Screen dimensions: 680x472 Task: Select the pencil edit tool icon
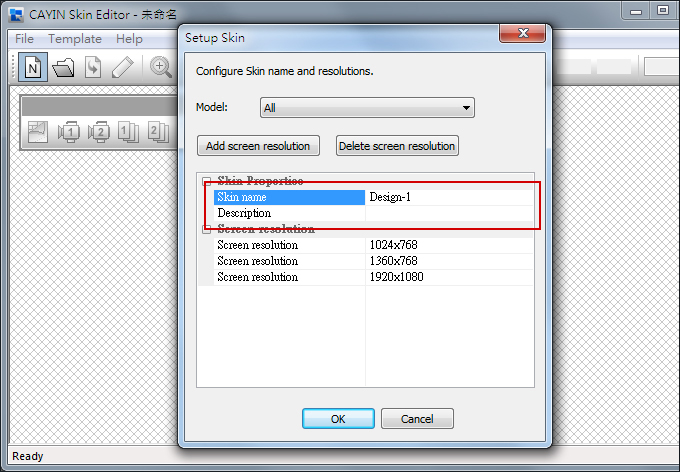[x=122, y=68]
